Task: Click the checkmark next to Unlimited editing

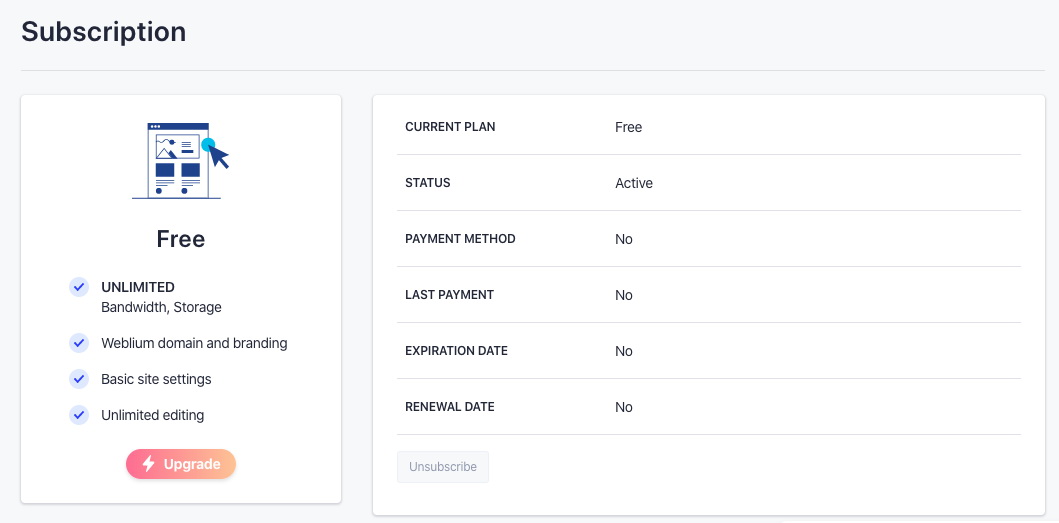Action: pyautogui.click(x=79, y=415)
